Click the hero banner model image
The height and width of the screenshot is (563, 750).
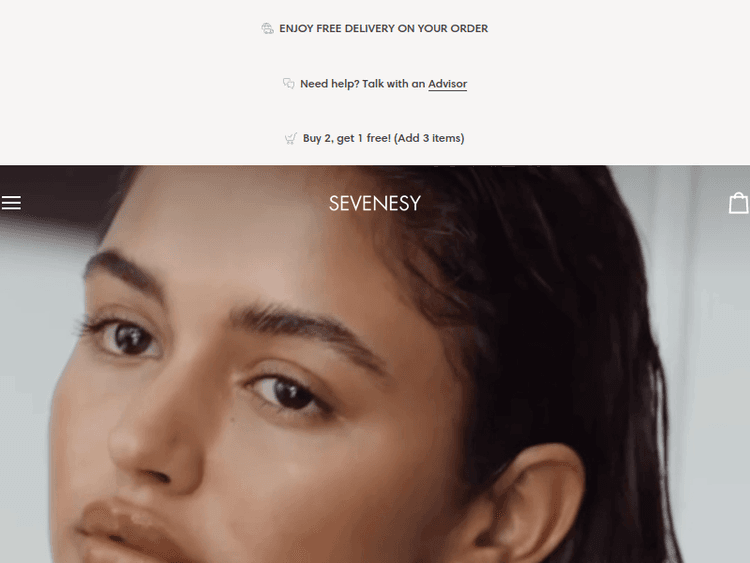tap(375, 364)
